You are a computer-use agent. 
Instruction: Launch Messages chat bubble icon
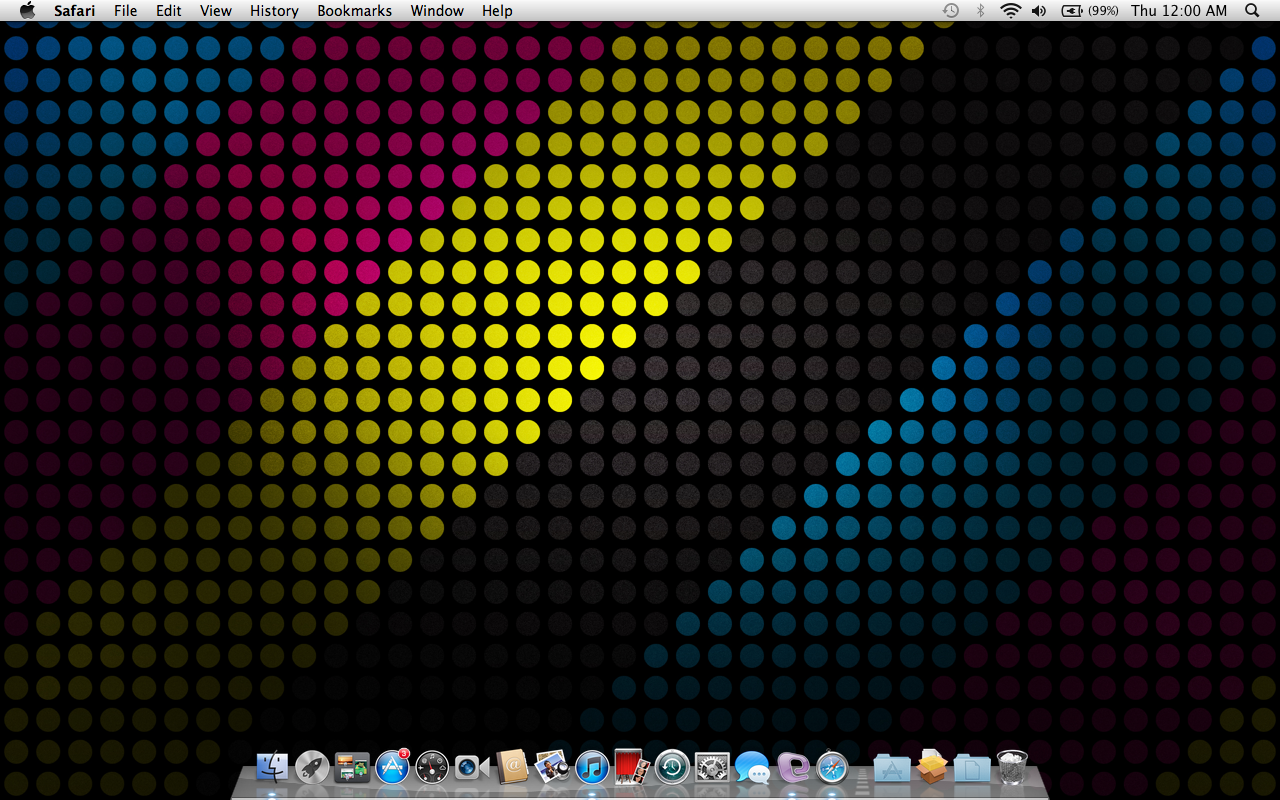(752, 767)
